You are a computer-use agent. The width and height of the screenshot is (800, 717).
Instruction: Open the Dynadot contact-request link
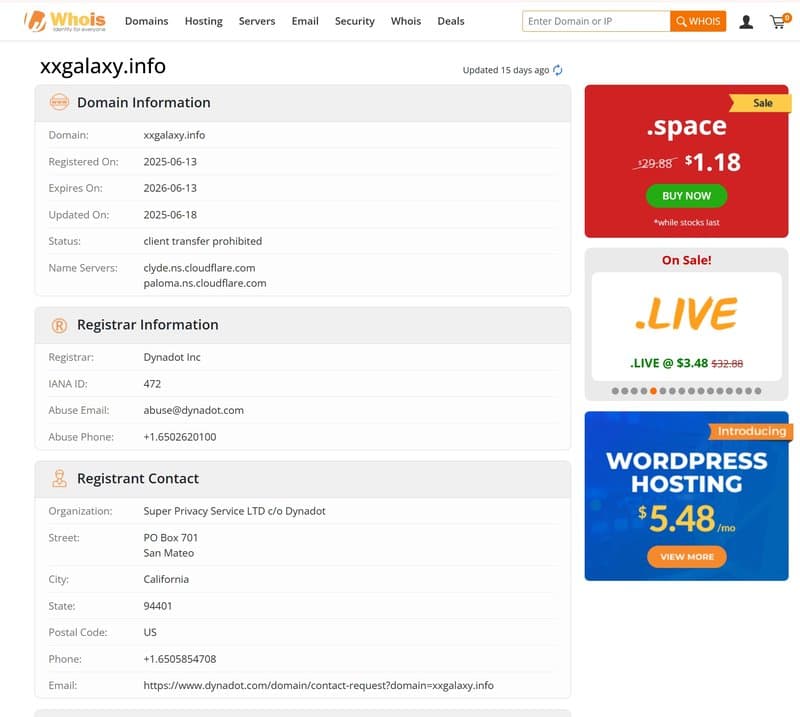tap(317, 685)
